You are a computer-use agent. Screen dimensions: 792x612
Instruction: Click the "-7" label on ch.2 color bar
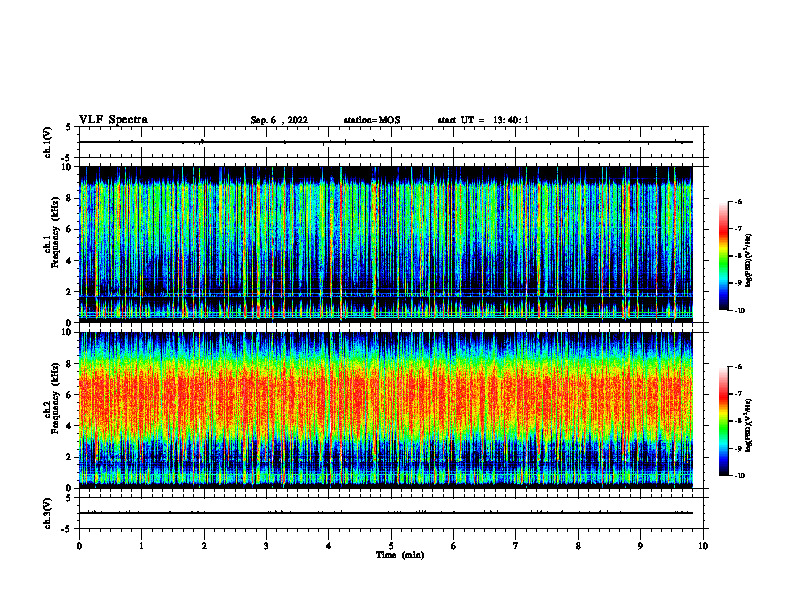pos(738,394)
